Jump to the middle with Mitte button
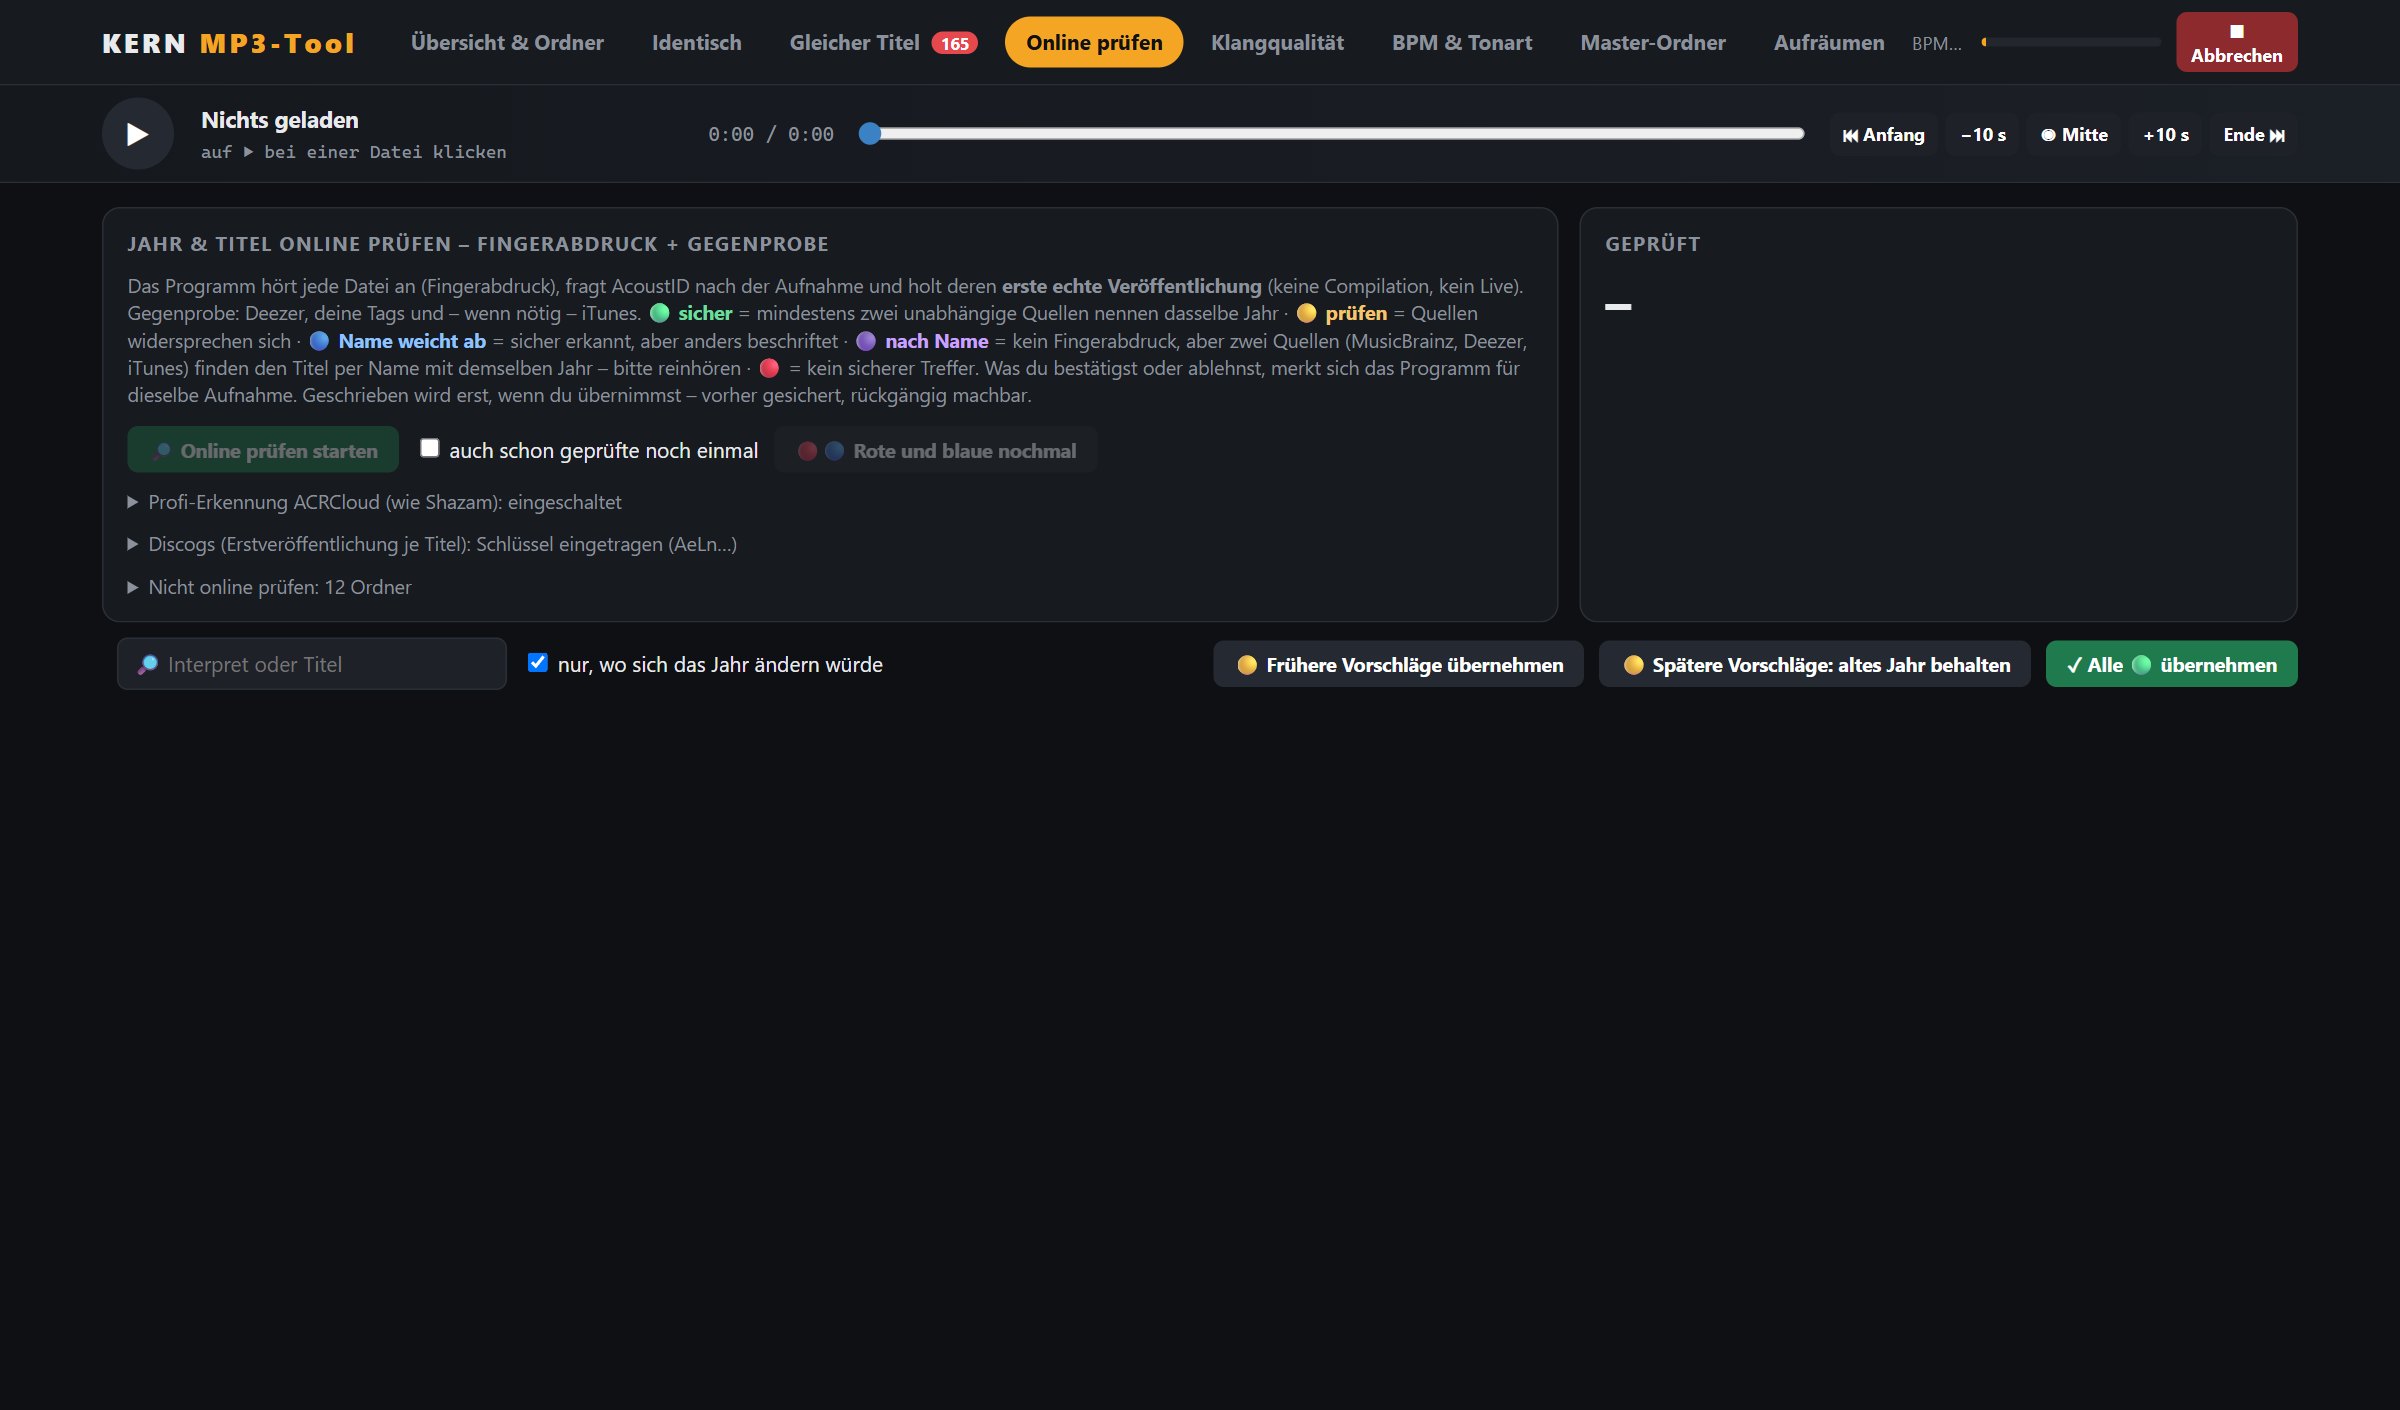This screenshot has height=1410, width=2400. [2074, 135]
